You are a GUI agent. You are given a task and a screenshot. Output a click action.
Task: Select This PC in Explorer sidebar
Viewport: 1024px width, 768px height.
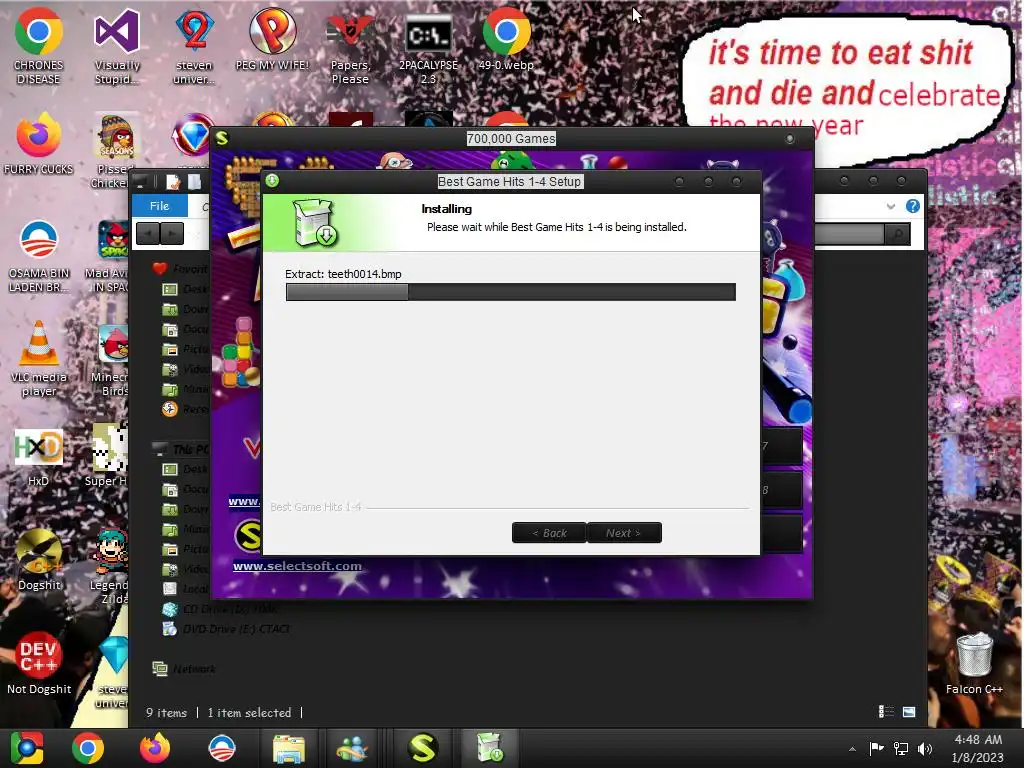(x=180, y=449)
